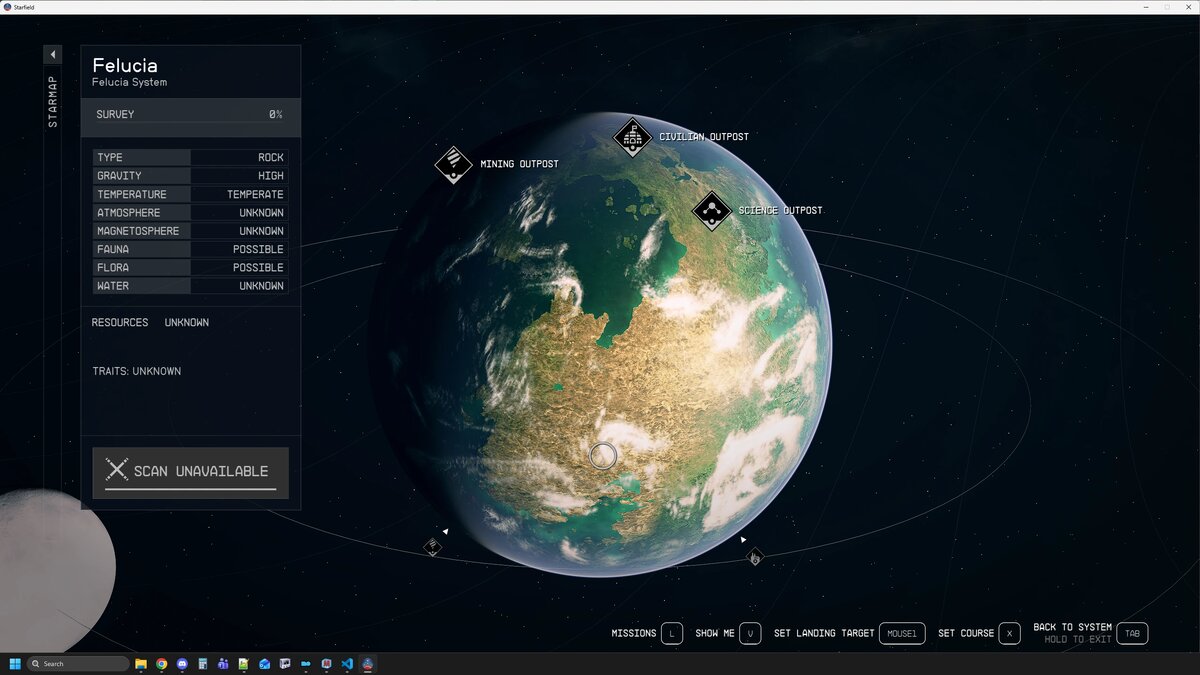Viewport: 1200px width, 675px height.
Task: Click the FAUNA POSSIBLE row
Action: tap(190, 249)
